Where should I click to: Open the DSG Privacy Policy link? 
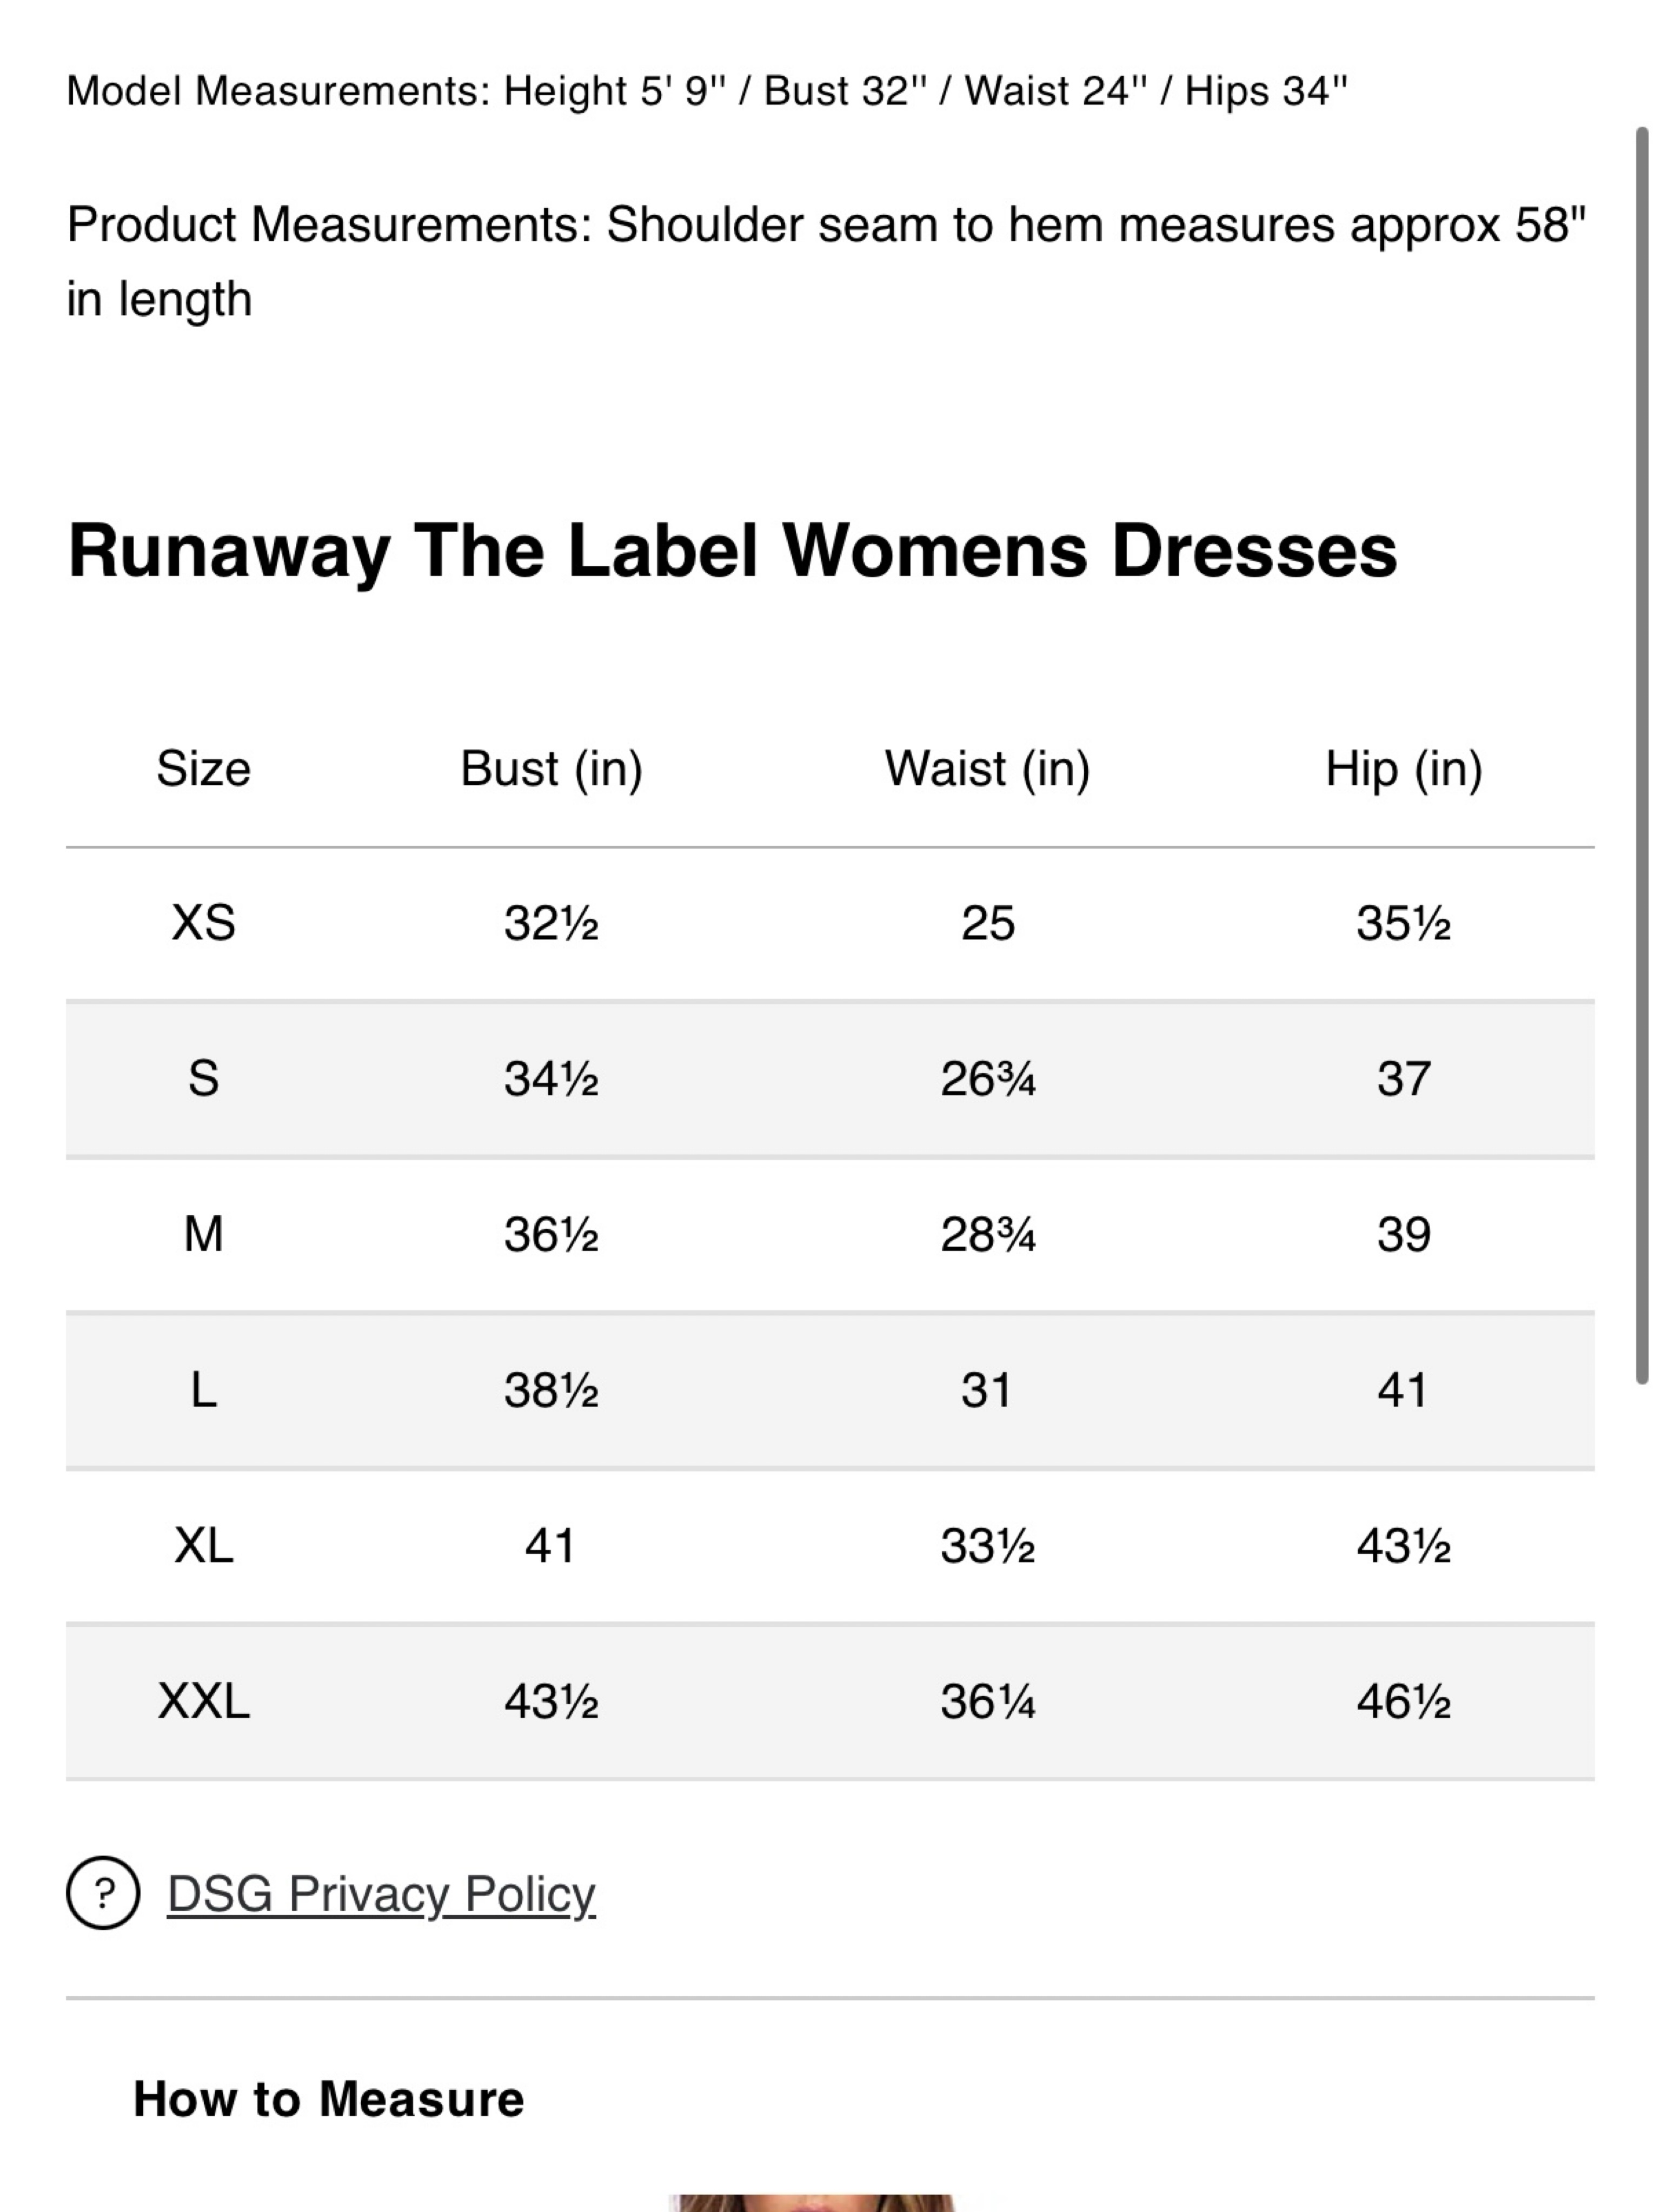click(381, 1894)
